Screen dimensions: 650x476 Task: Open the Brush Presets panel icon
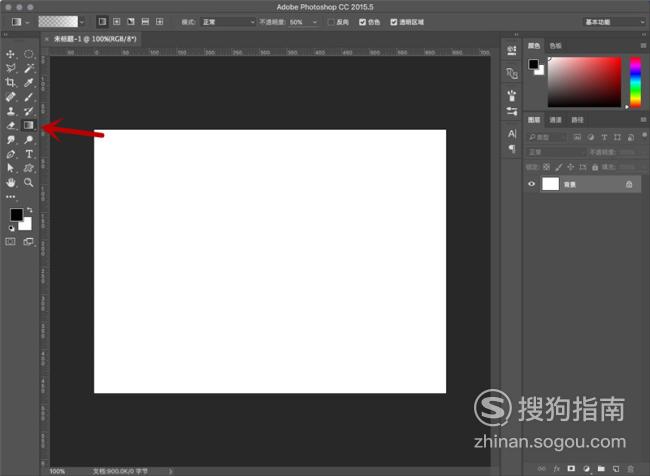tap(512, 111)
